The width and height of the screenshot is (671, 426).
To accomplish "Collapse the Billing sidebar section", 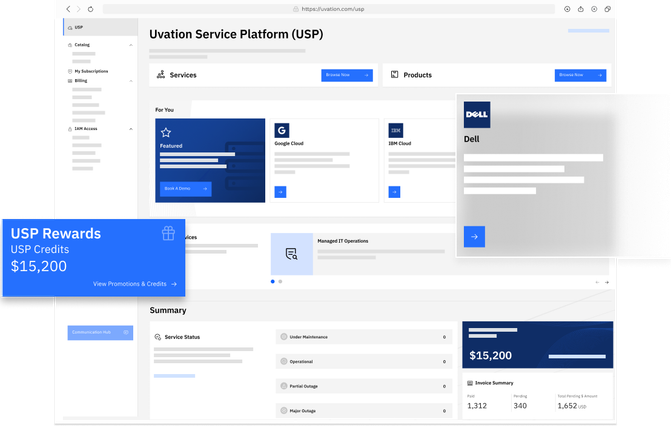I will pos(131,81).
